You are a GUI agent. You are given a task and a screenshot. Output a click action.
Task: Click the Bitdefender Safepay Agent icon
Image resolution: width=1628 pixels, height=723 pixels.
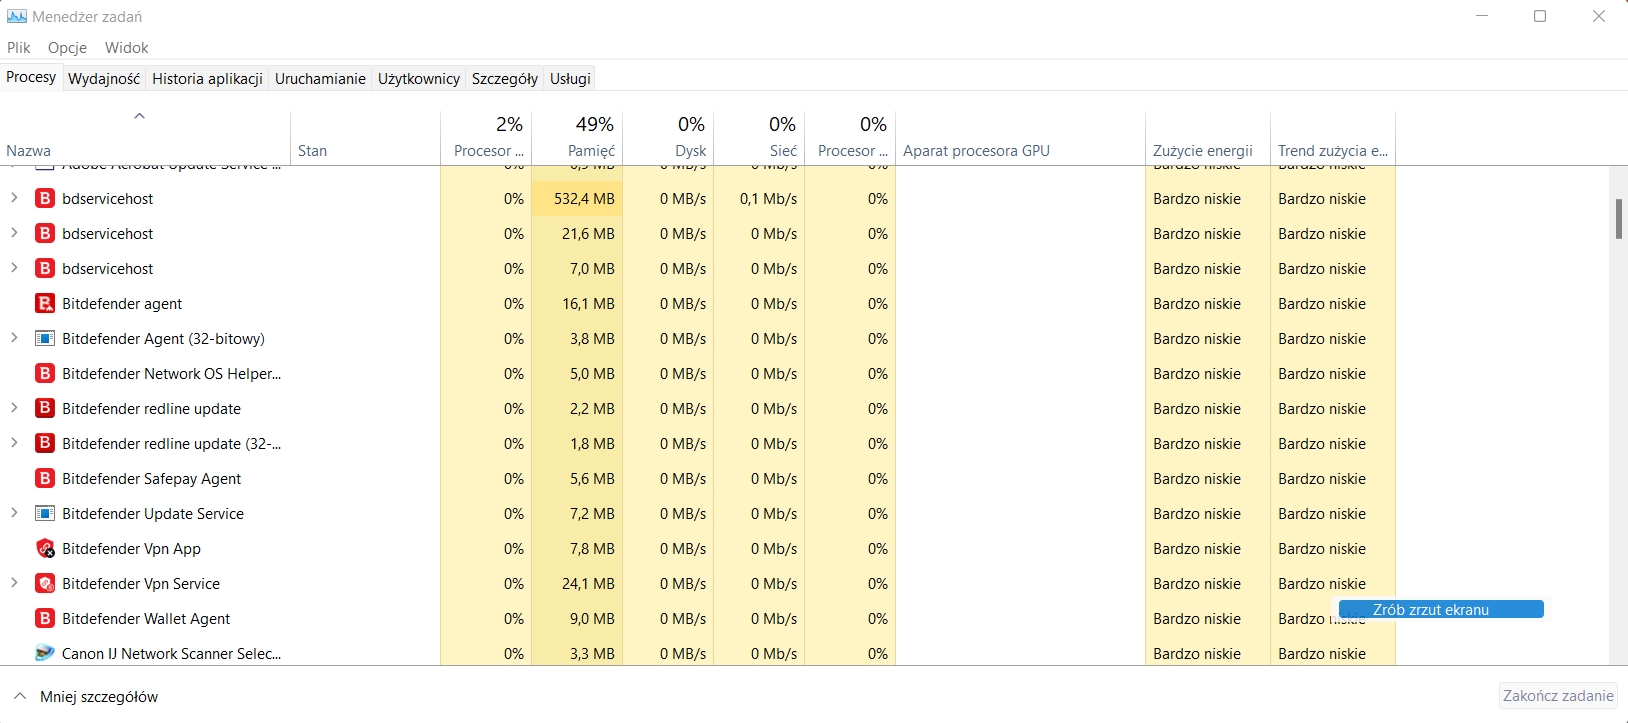[45, 479]
